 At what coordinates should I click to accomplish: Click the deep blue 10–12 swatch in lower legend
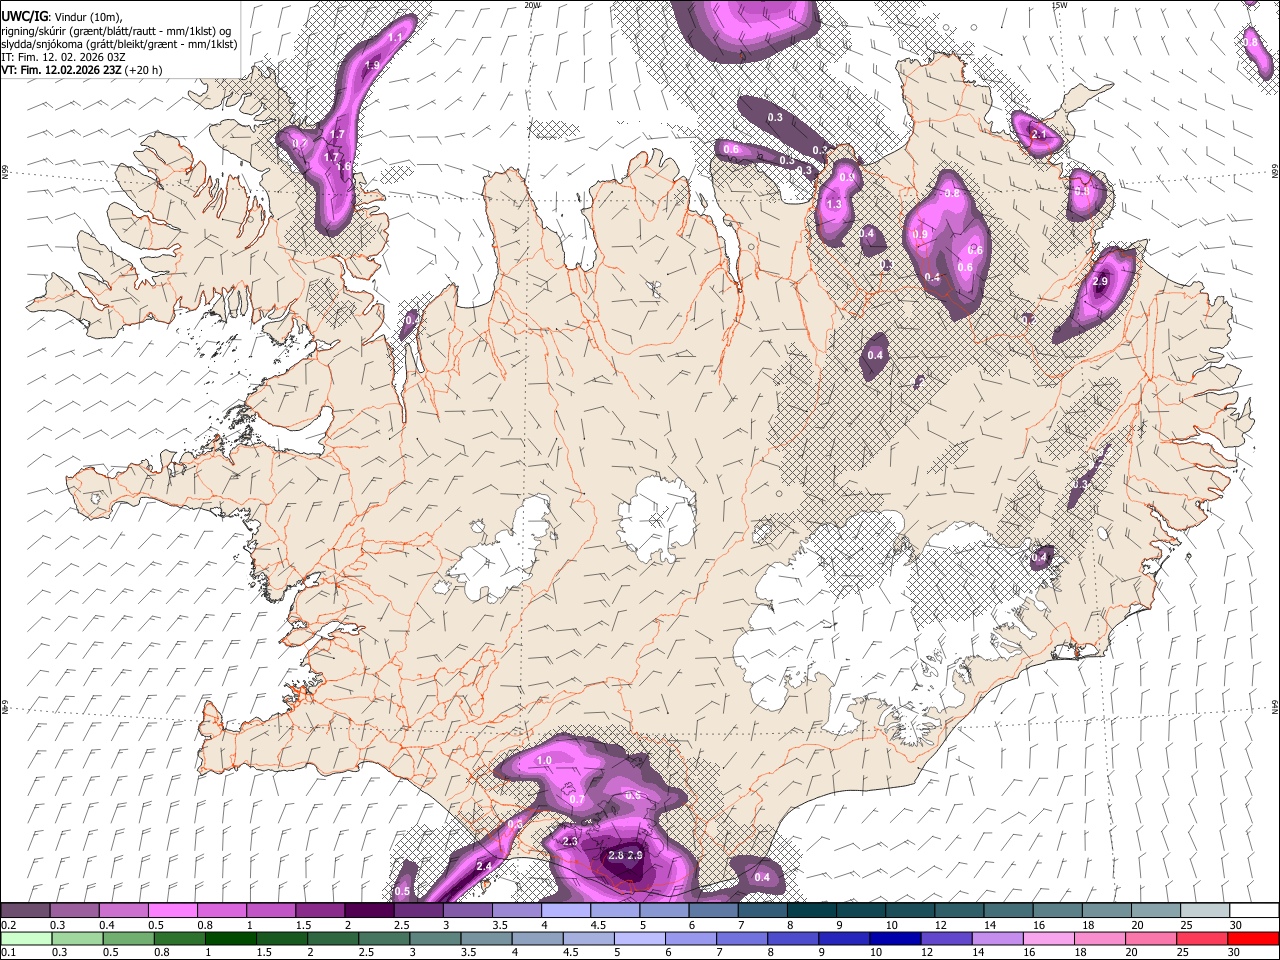click(x=895, y=938)
